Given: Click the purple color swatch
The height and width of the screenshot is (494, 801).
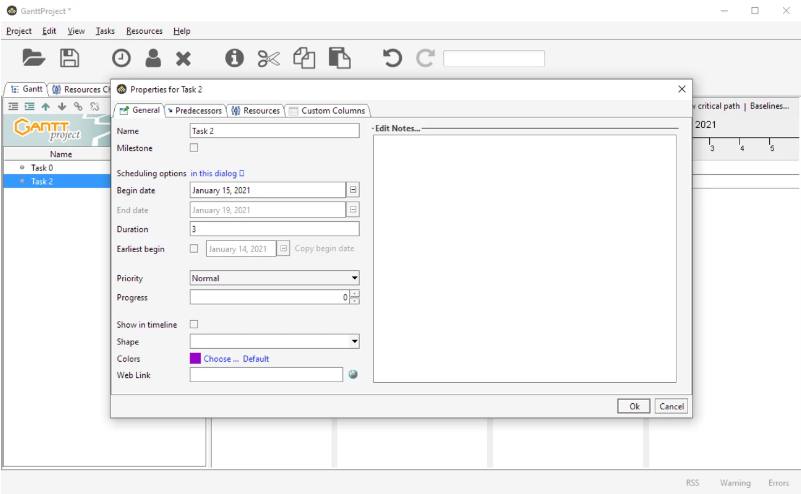Looking at the screenshot, I should click(195, 358).
